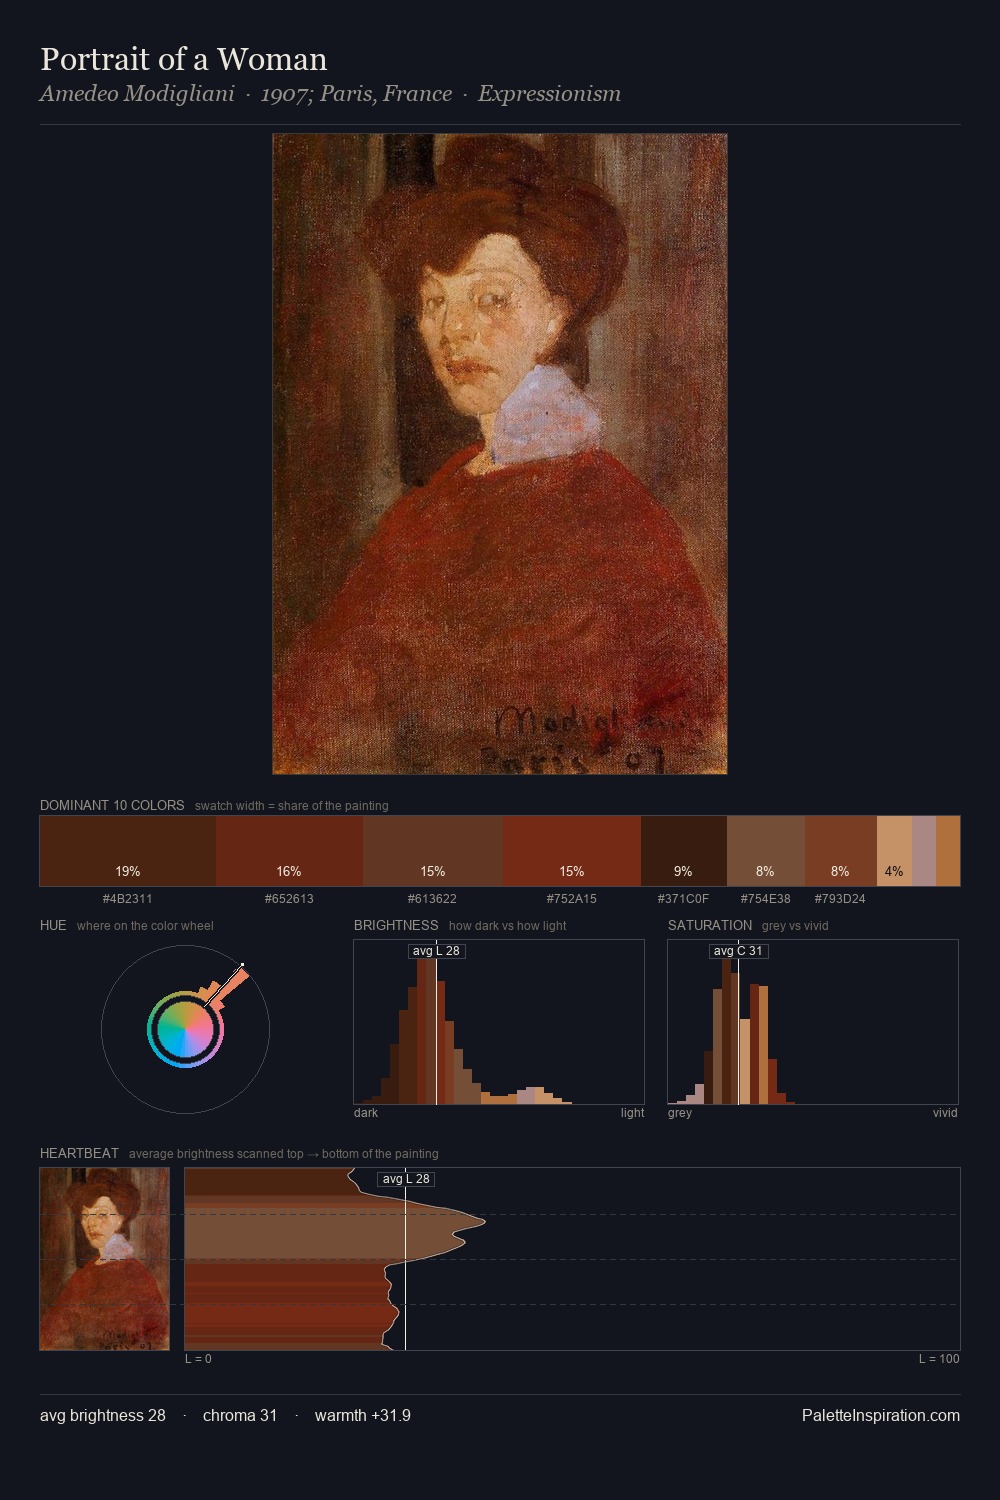Click the hex code #613622 label
Screen dimensions: 1000x1500
click(432, 899)
